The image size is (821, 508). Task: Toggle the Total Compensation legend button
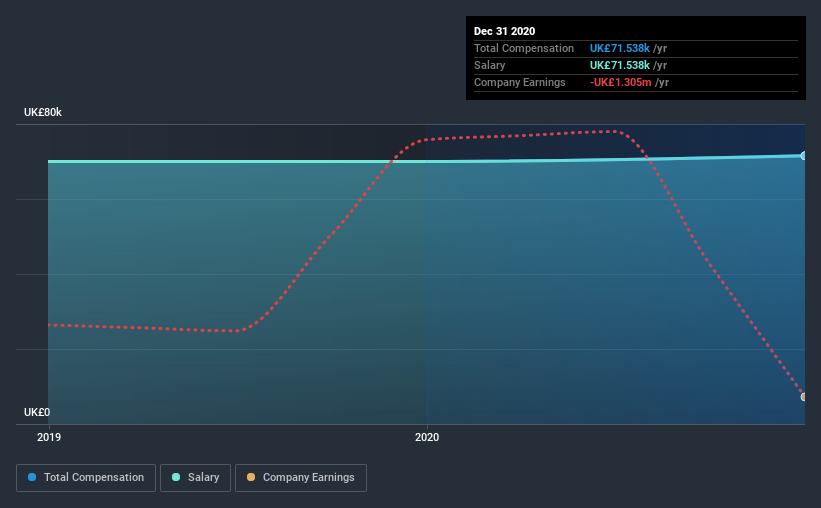pyautogui.click(x=86, y=478)
